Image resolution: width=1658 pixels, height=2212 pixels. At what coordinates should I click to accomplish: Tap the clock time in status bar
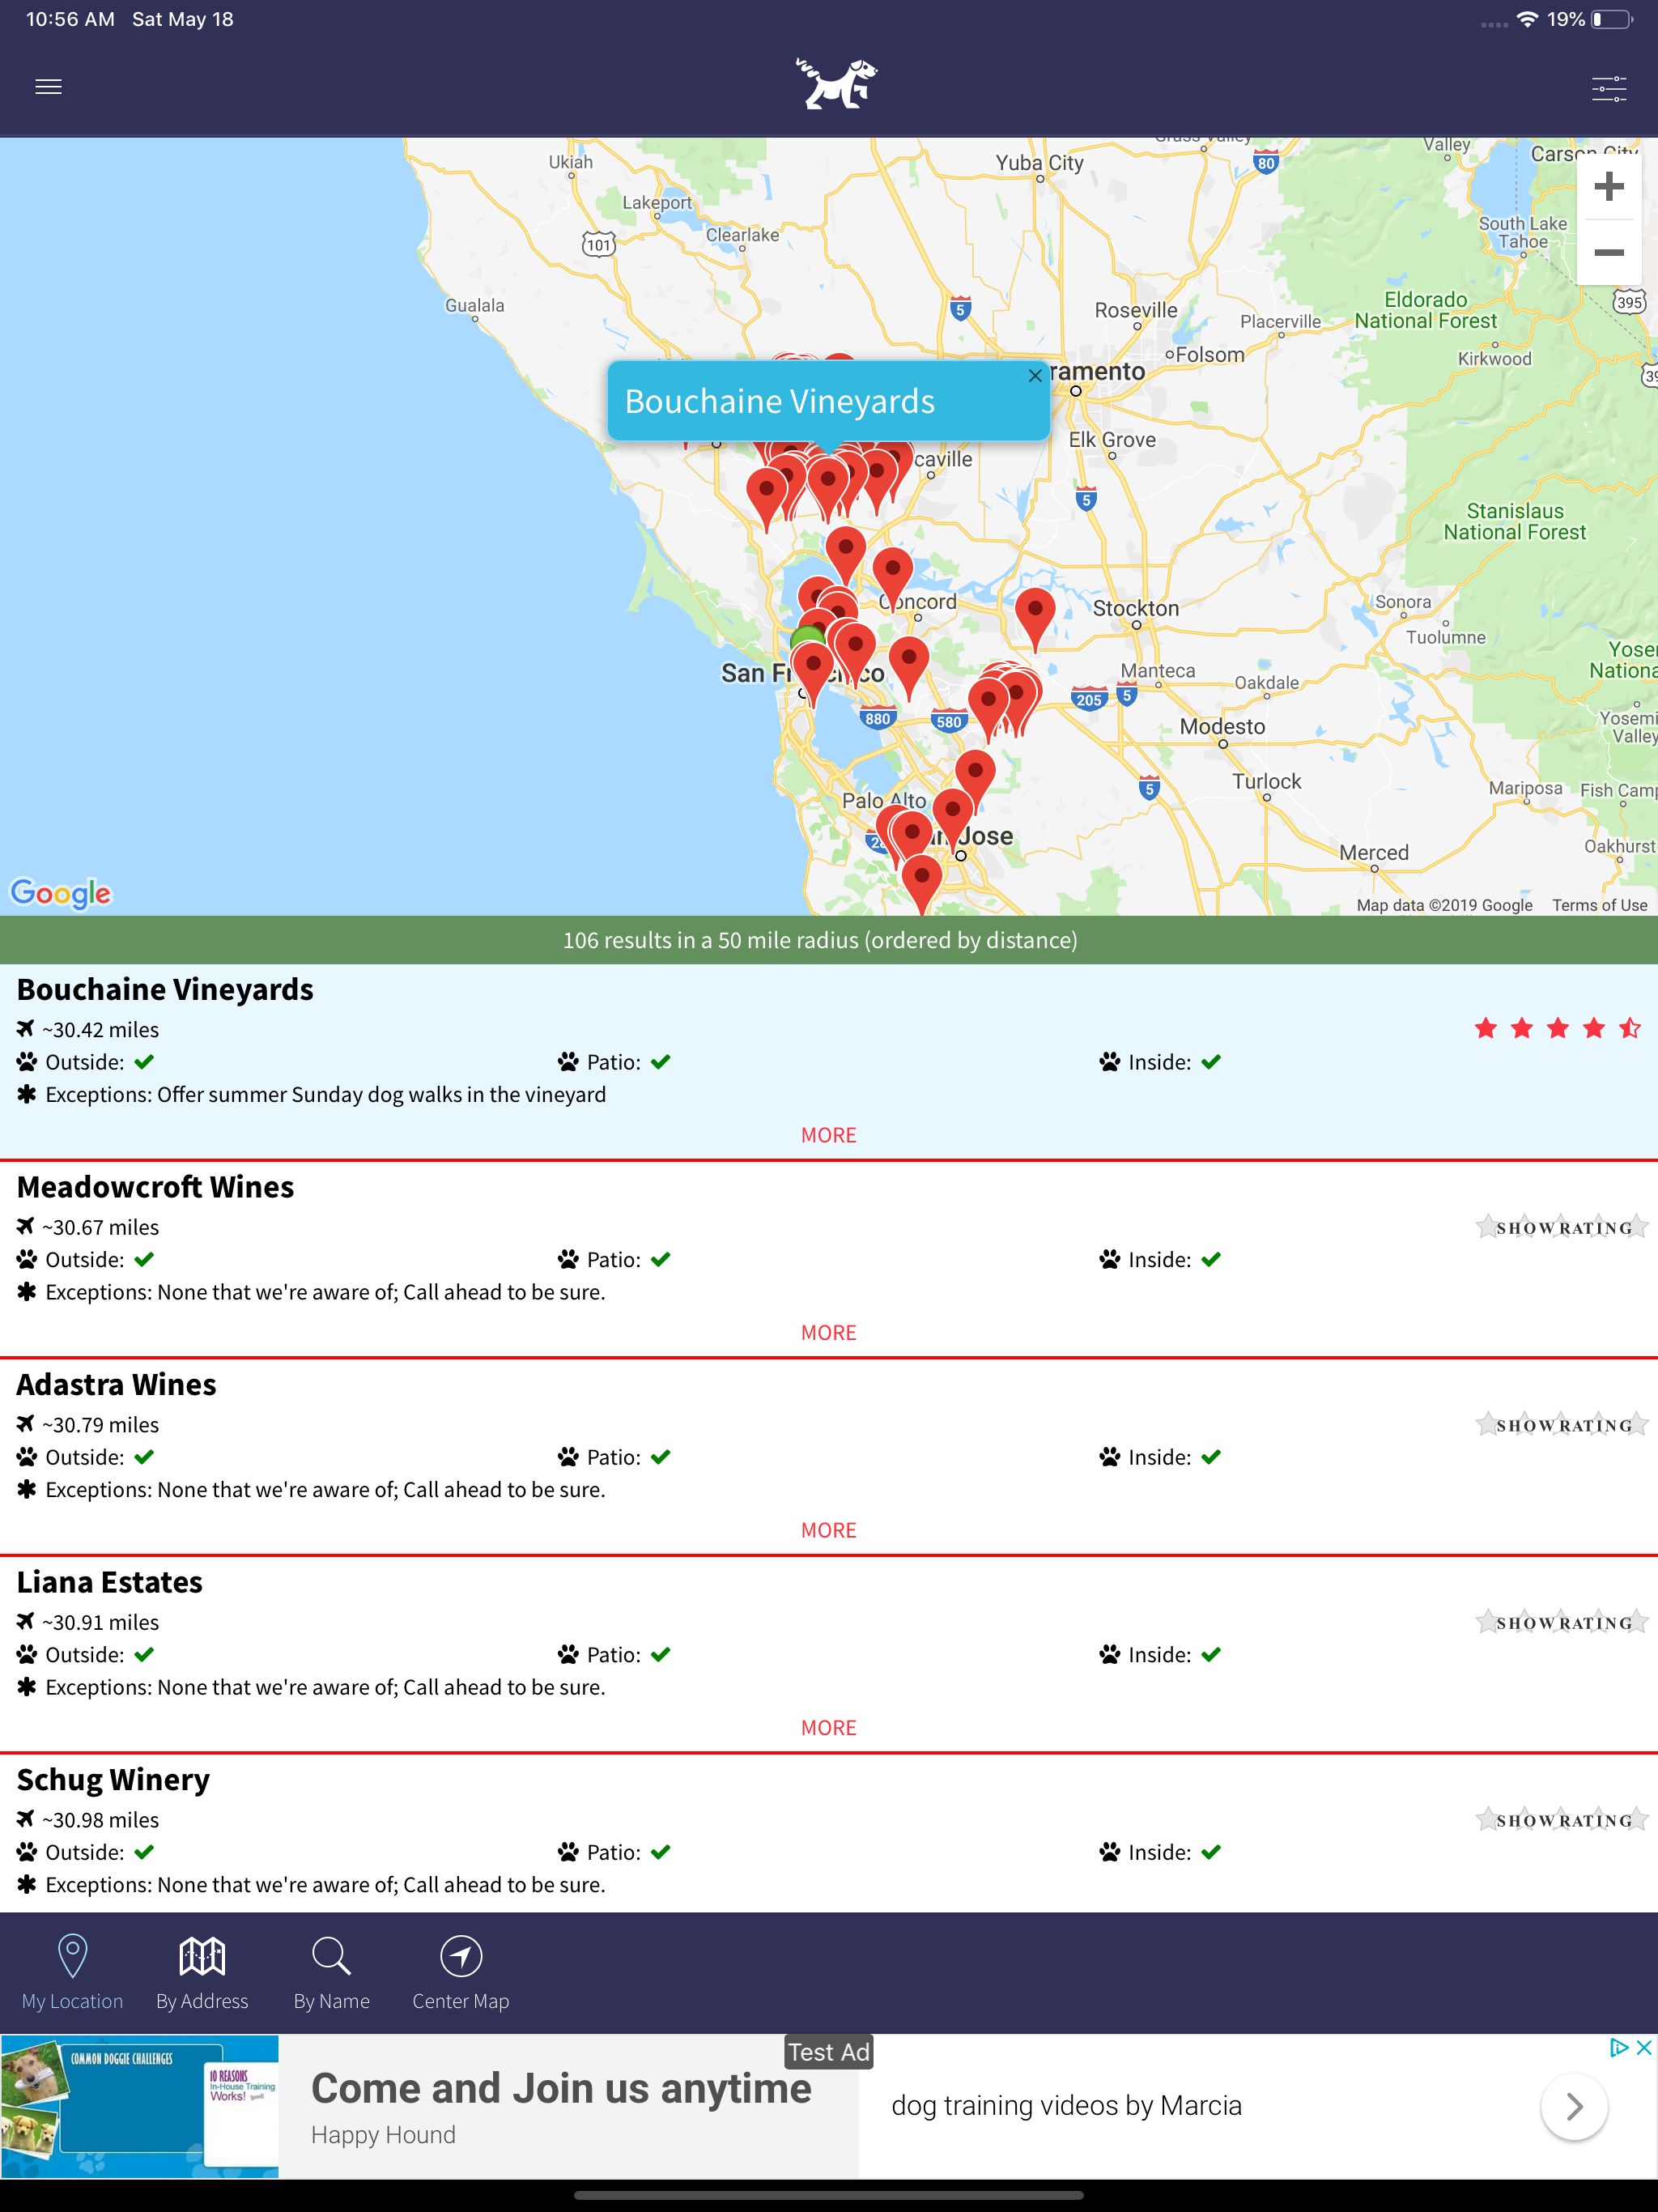(x=70, y=20)
